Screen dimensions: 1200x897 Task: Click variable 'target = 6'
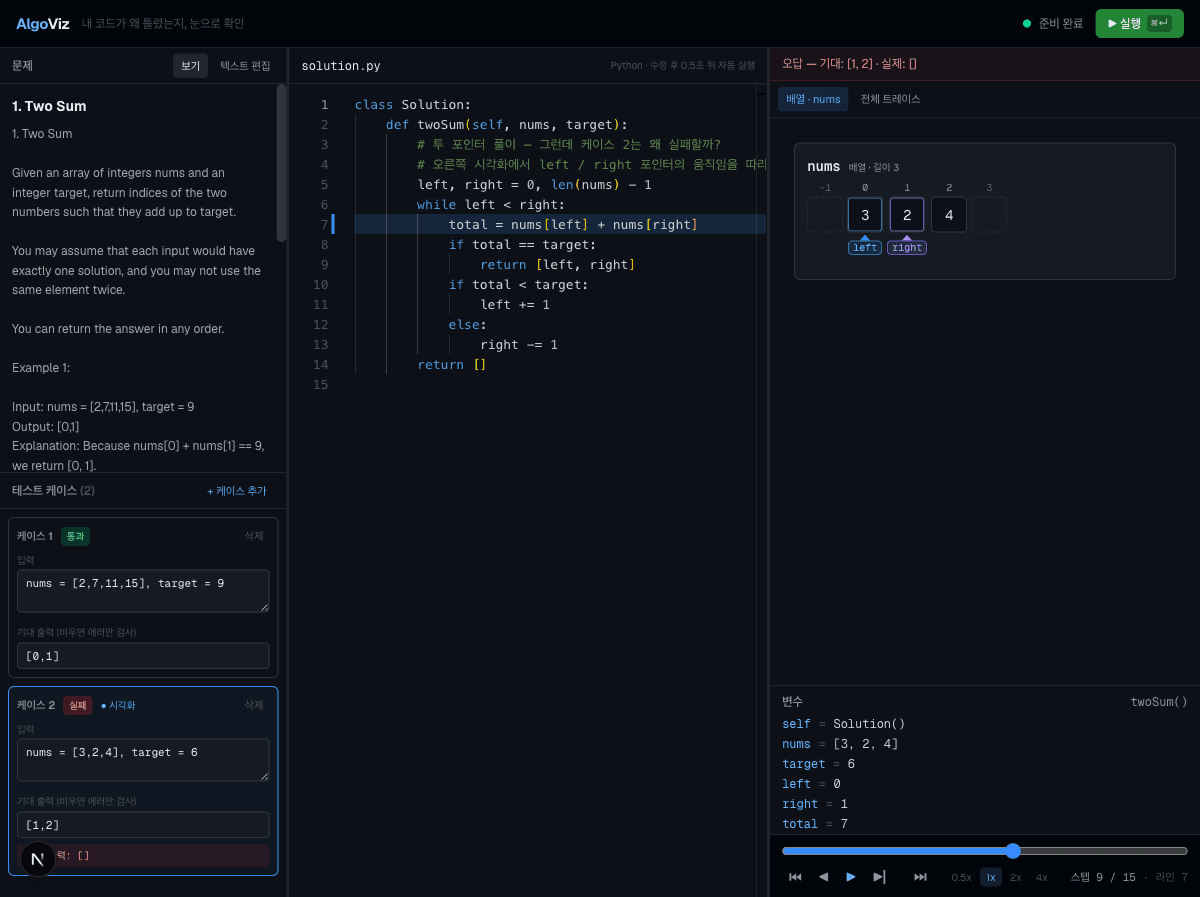click(818, 764)
